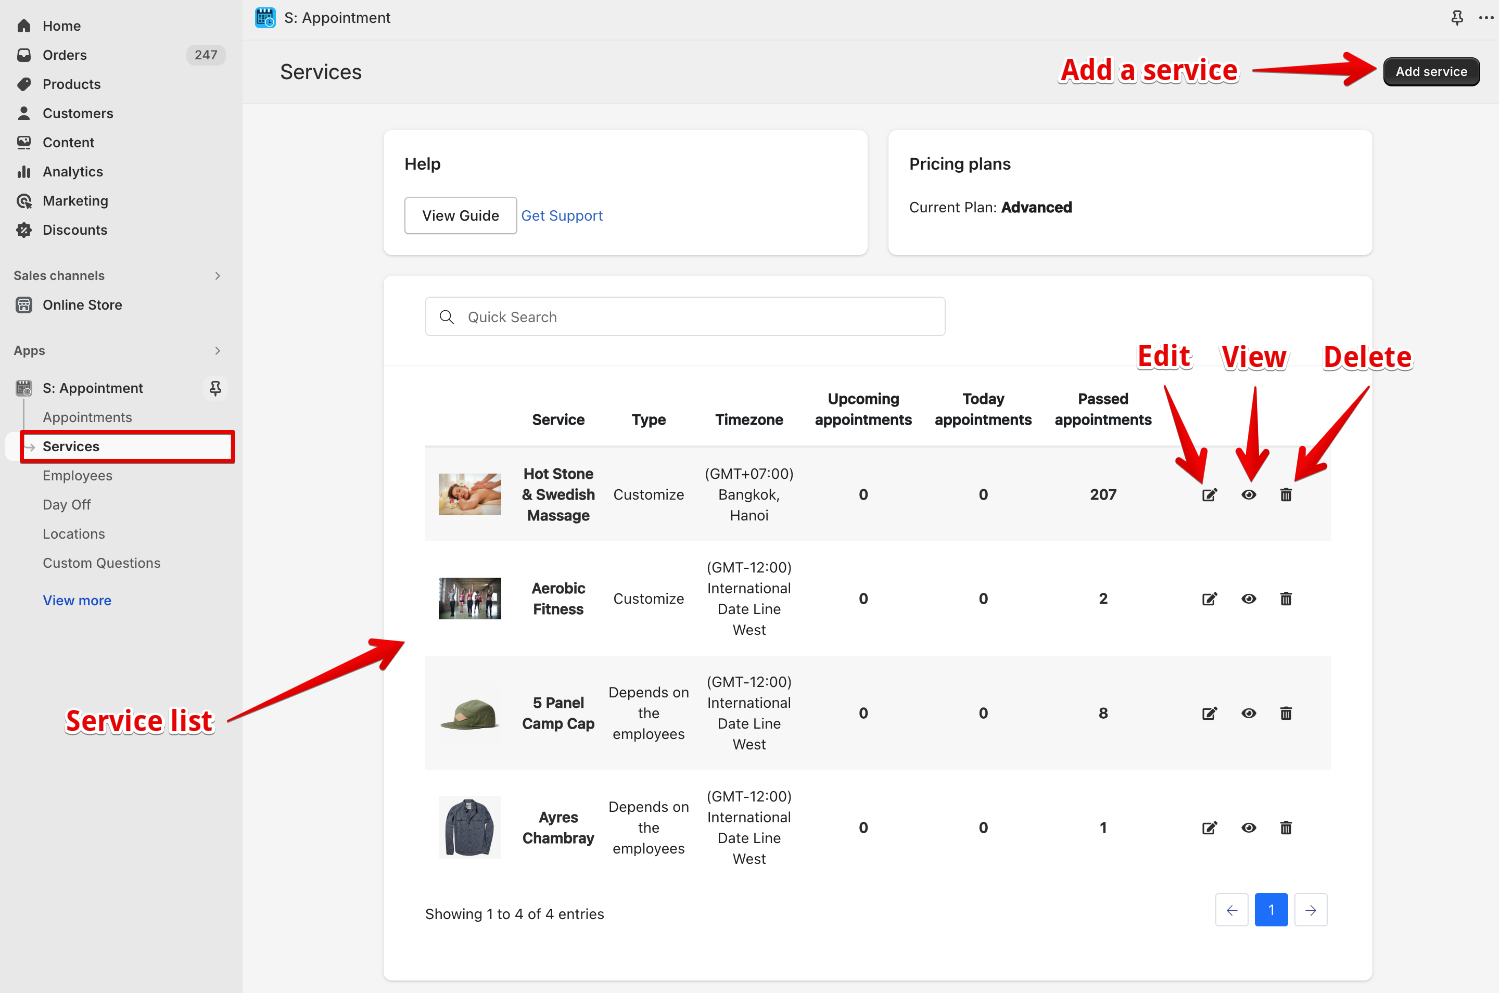
Task: Open the Employees submenu item
Action: (77, 476)
